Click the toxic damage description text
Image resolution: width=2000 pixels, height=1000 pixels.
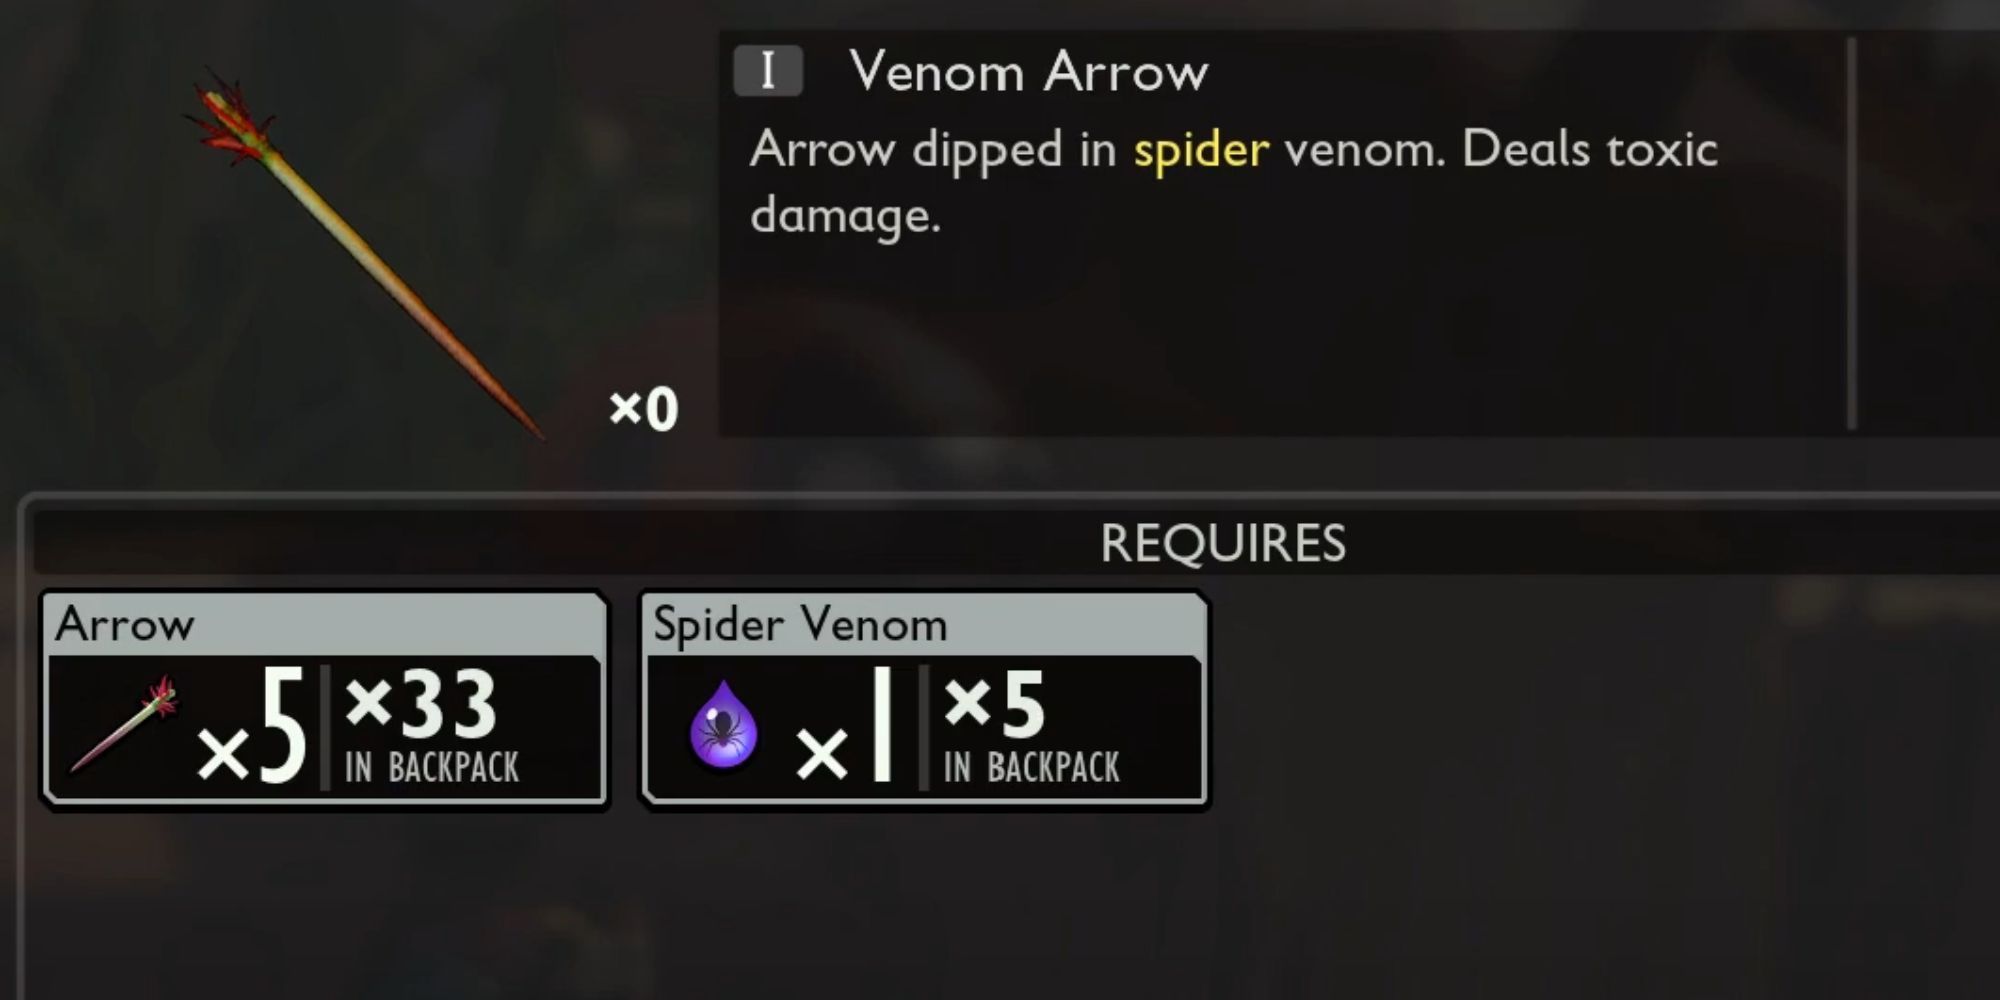coord(1234,182)
